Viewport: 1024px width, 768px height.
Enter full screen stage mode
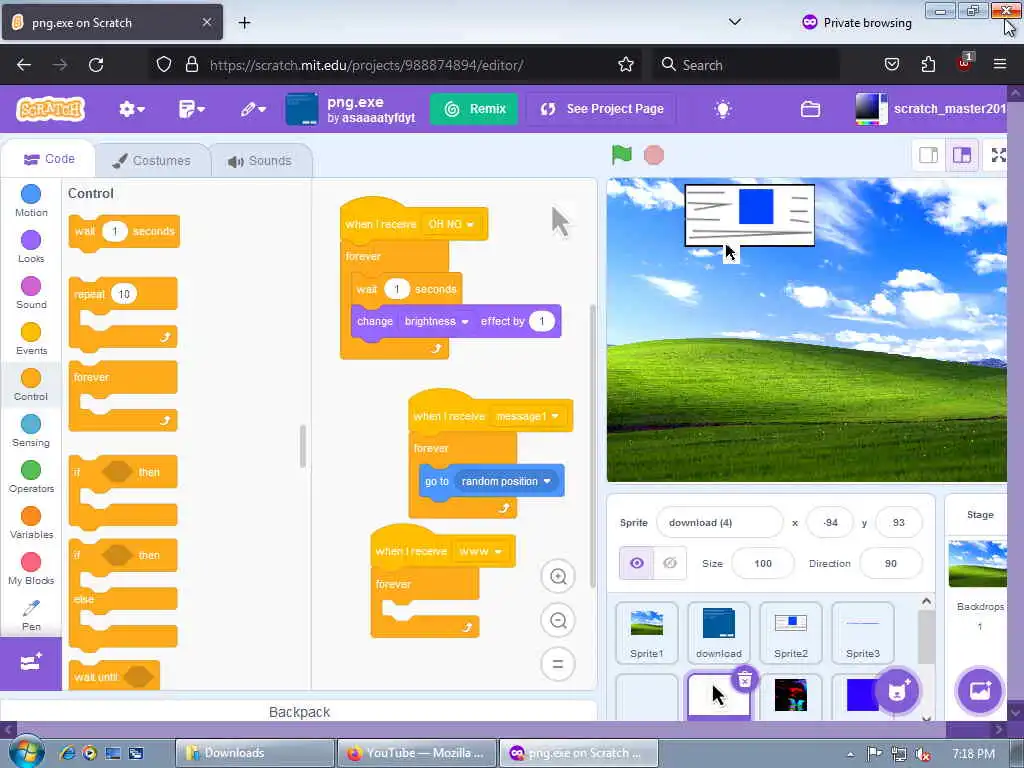point(998,155)
